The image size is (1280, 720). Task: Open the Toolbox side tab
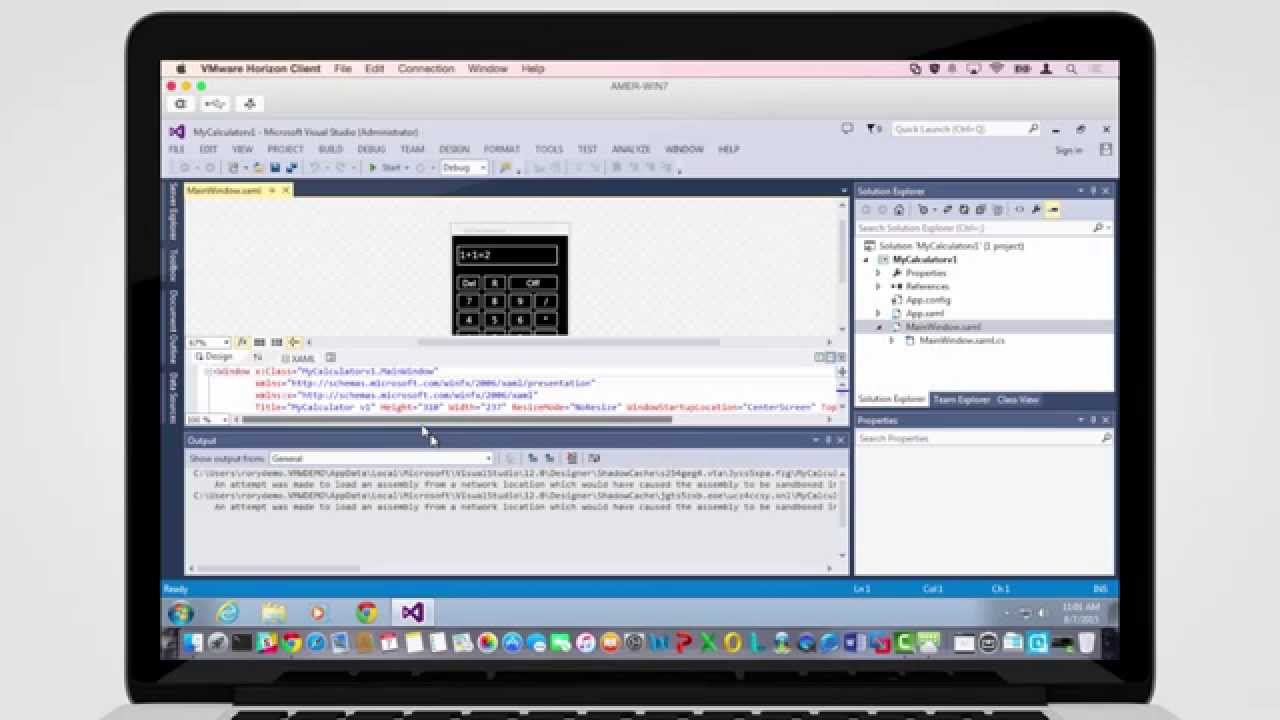tap(172, 265)
